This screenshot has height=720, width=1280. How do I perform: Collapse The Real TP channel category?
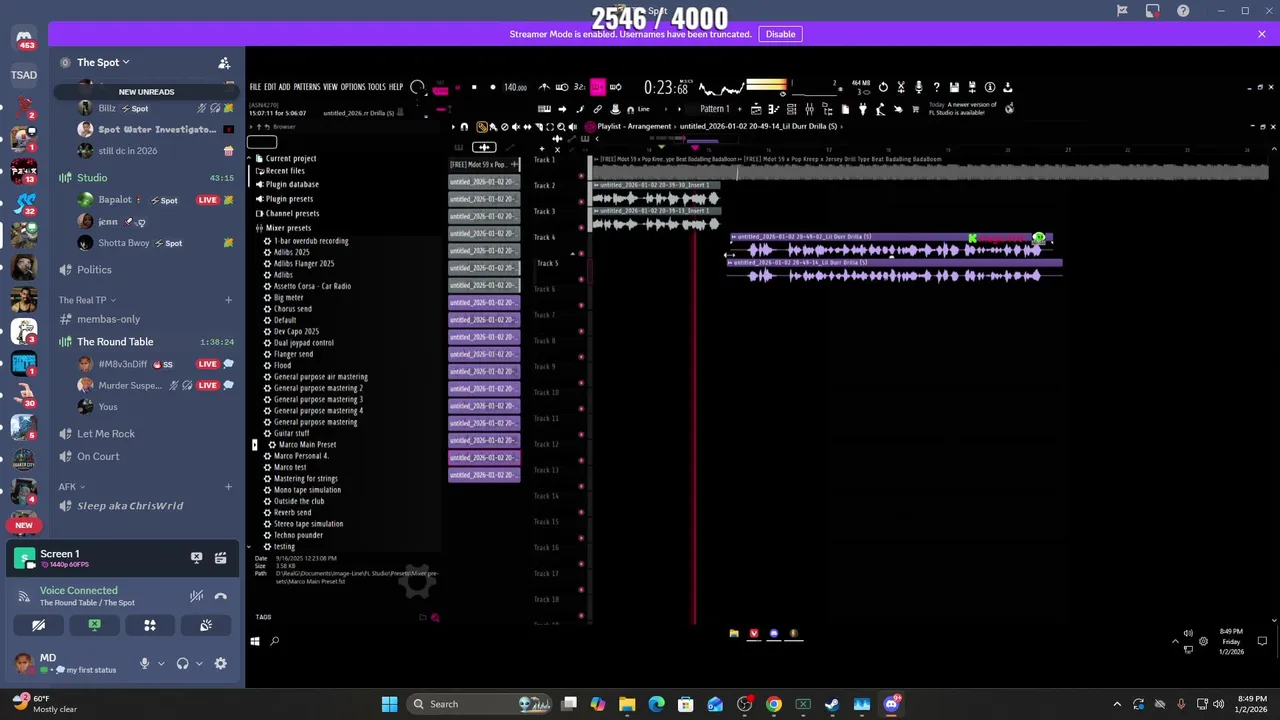(87, 300)
